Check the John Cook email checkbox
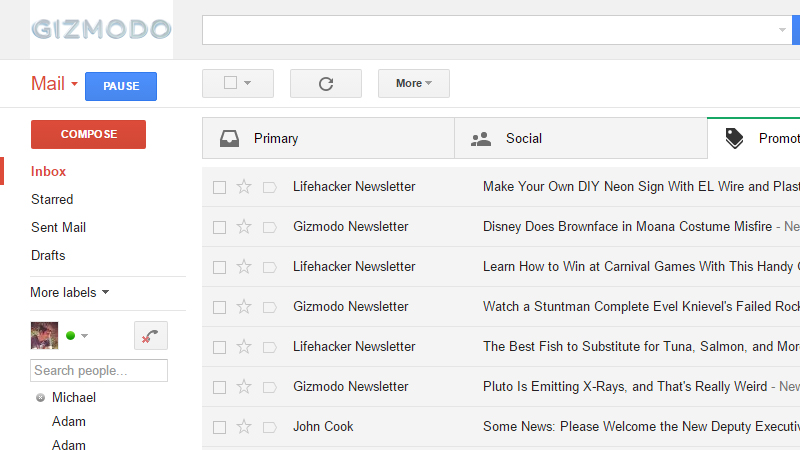 pos(219,427)
